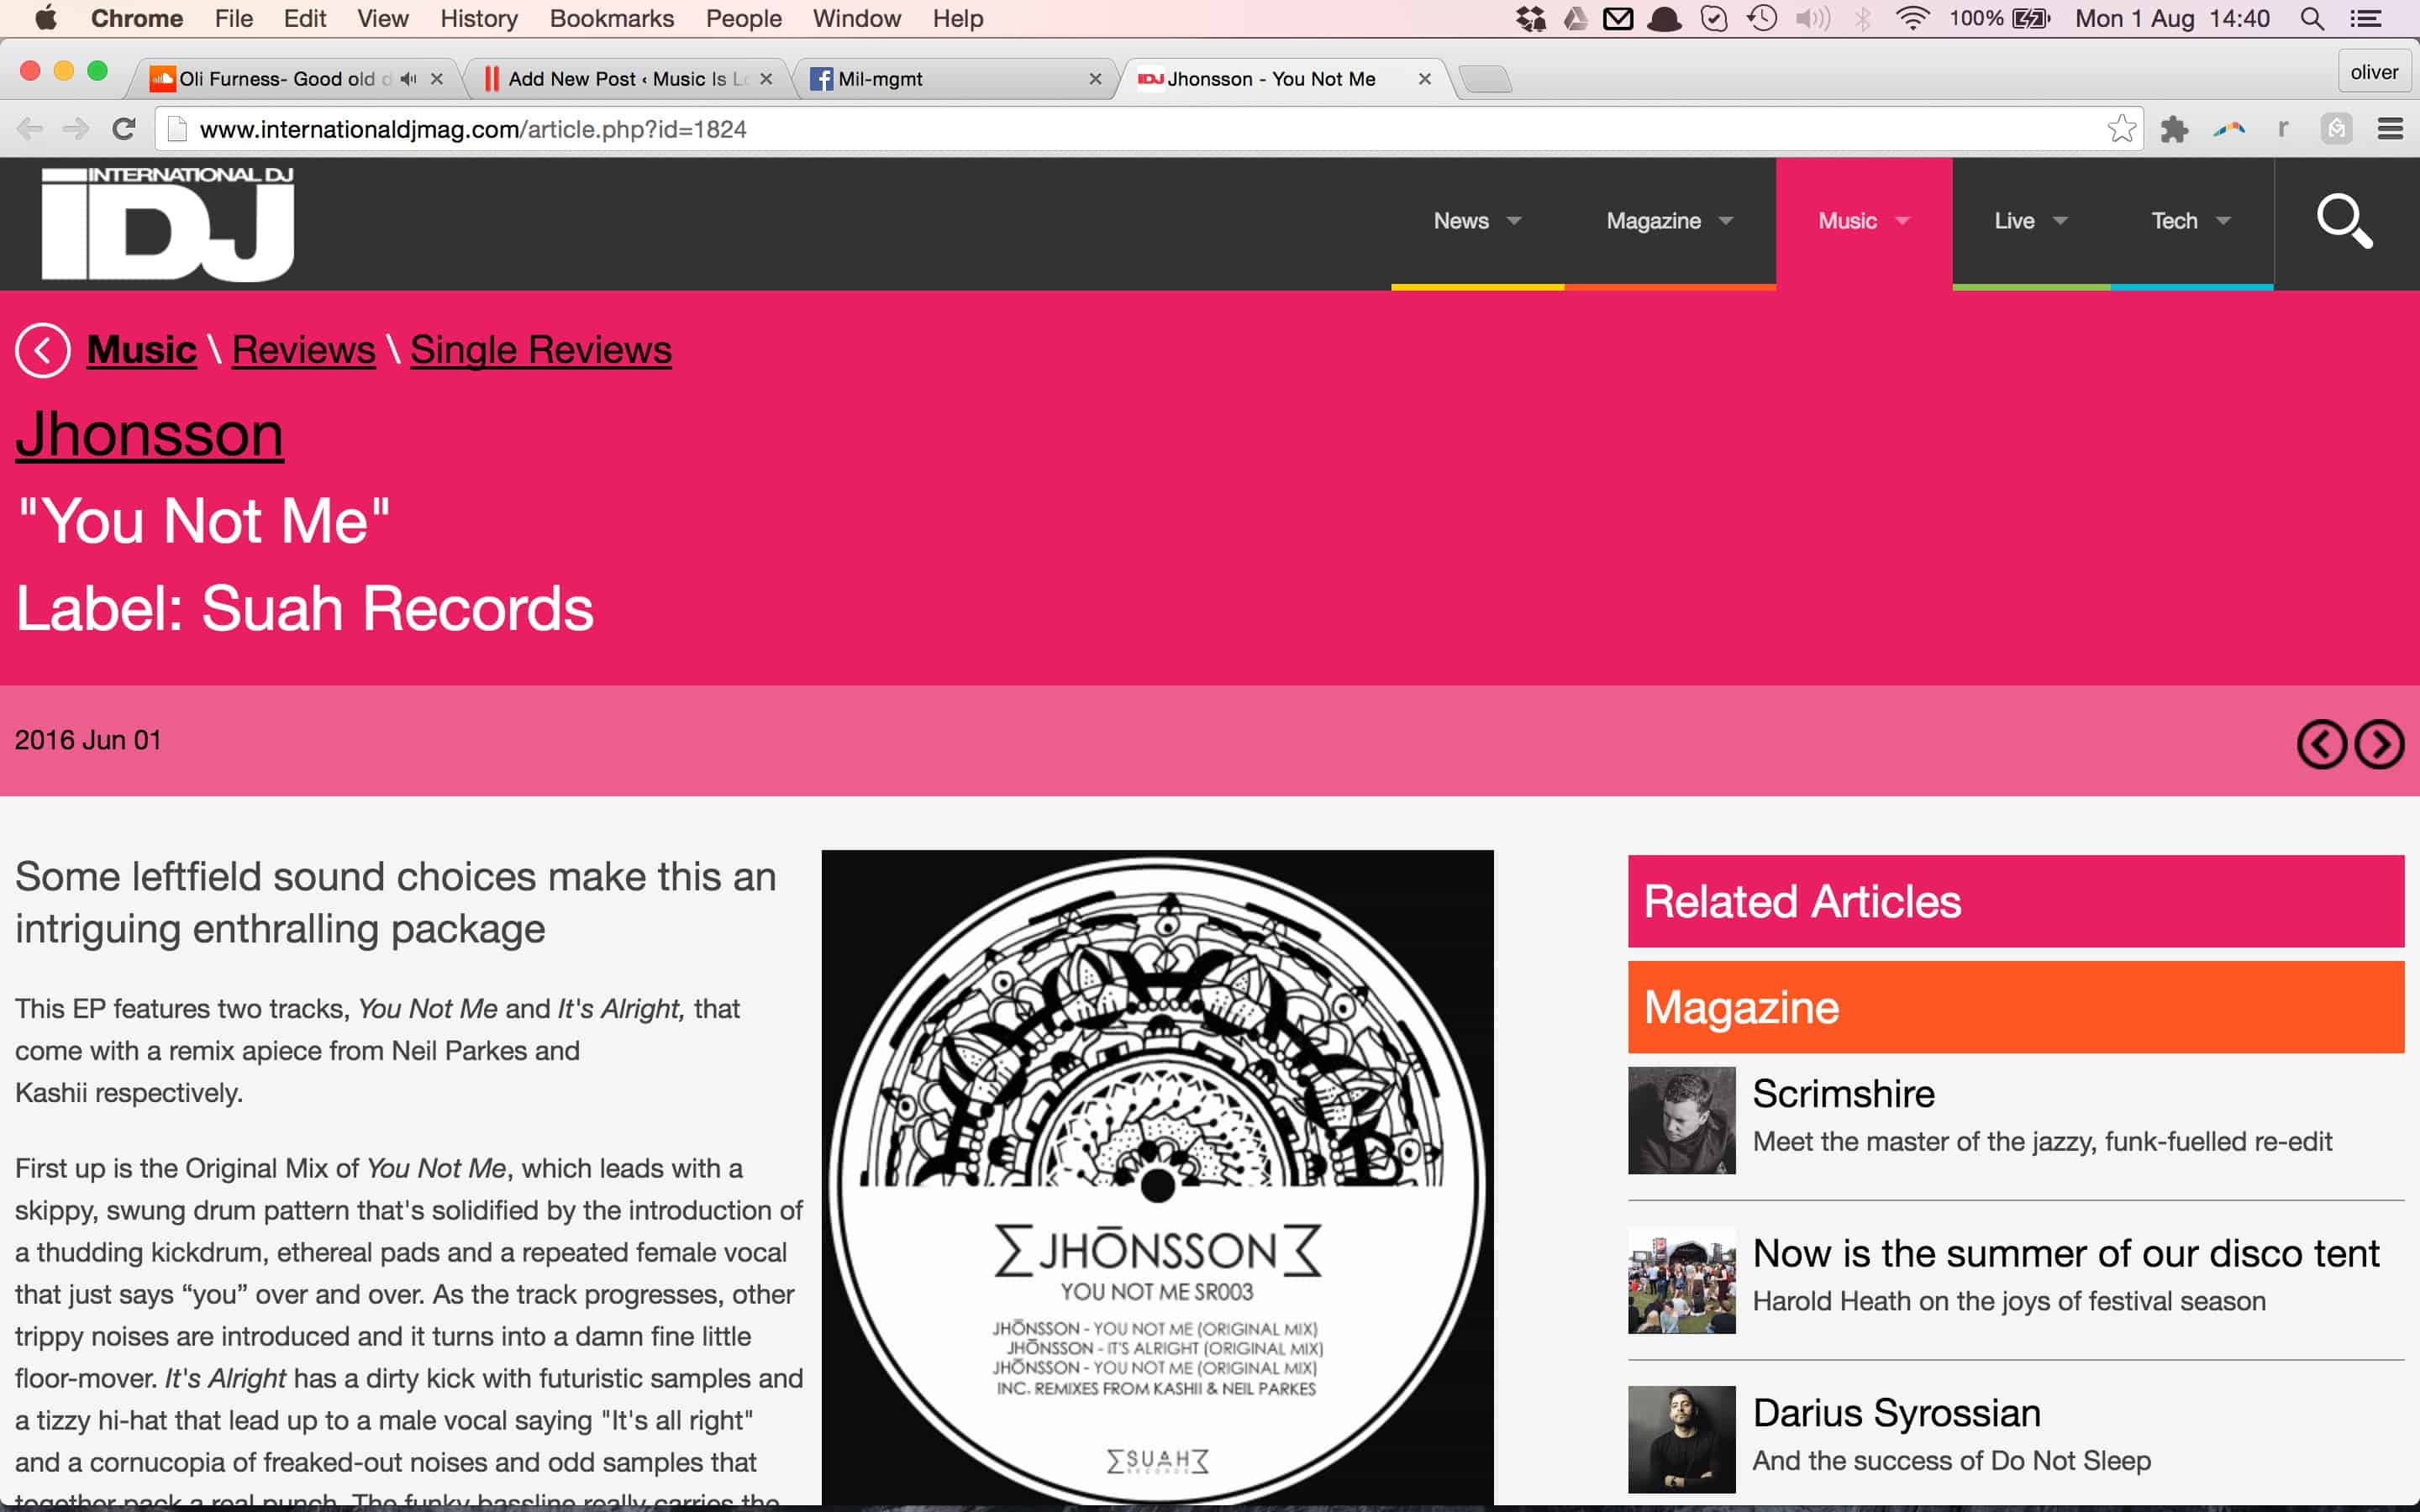Image resolution: width=2420 pixels, height=1512 pixels.
Task: Click the puzzle piece extension icon
Action: tap(2174, 129)
